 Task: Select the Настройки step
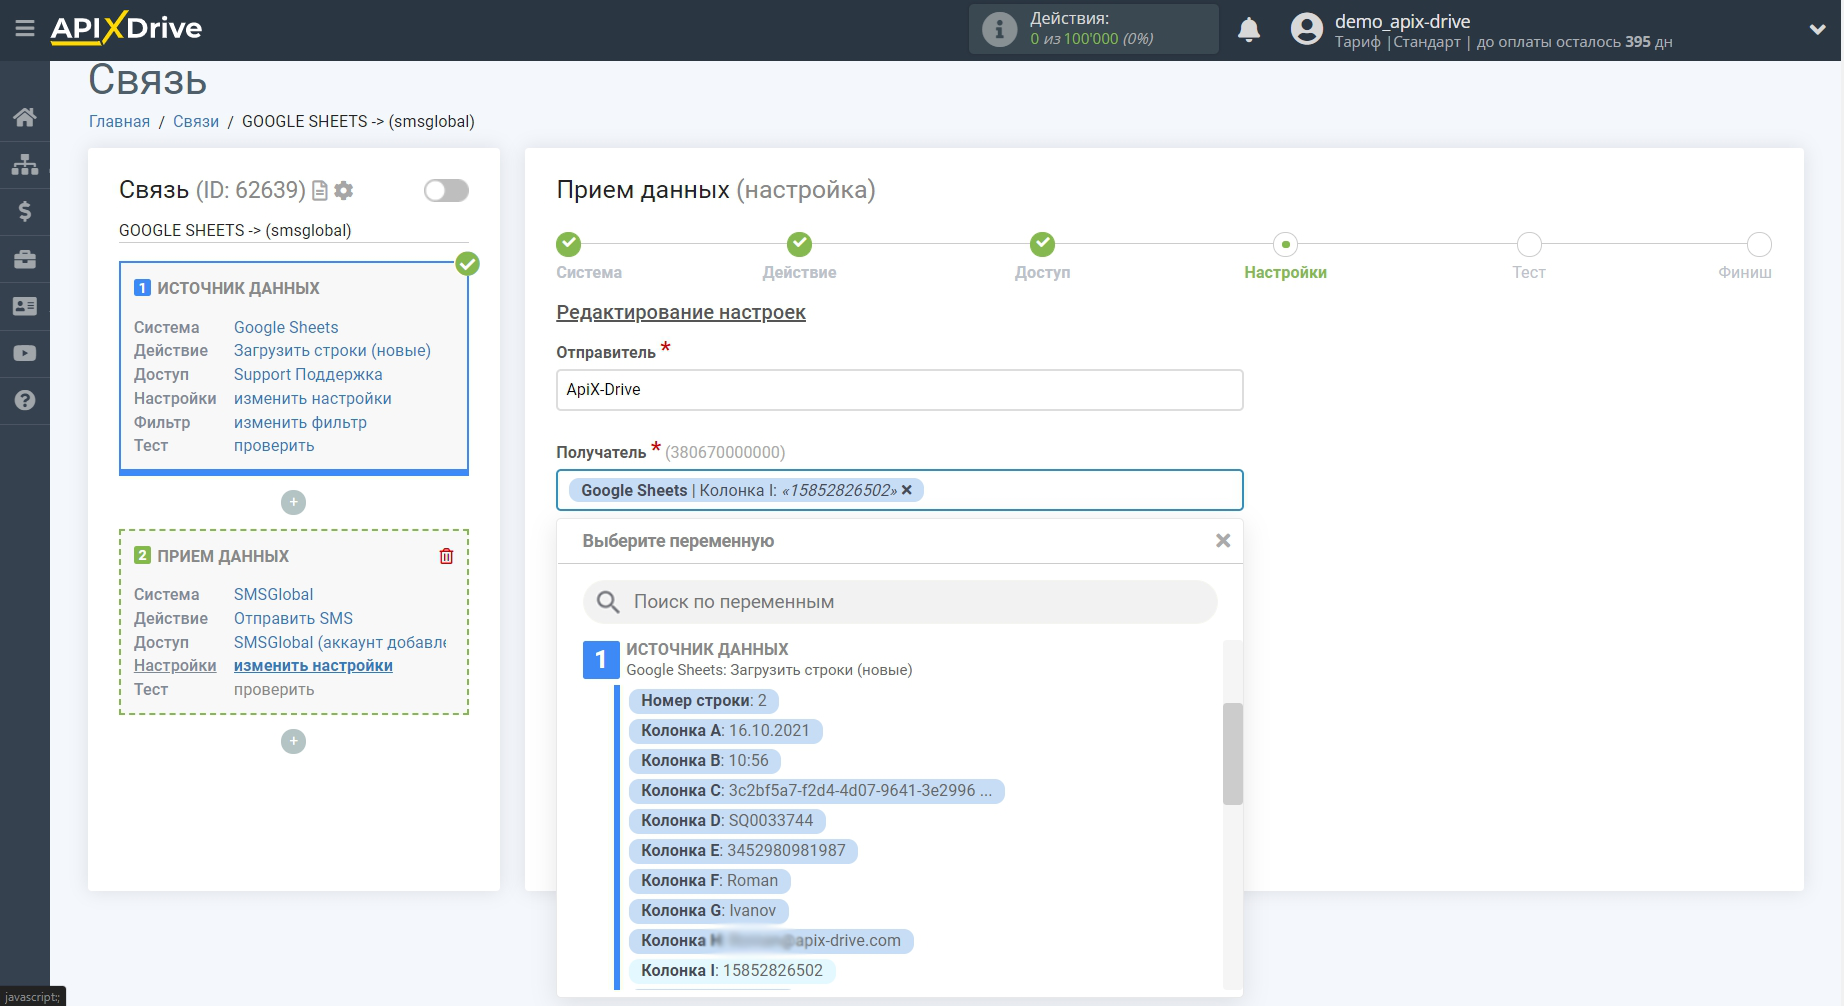point(1285,244)
